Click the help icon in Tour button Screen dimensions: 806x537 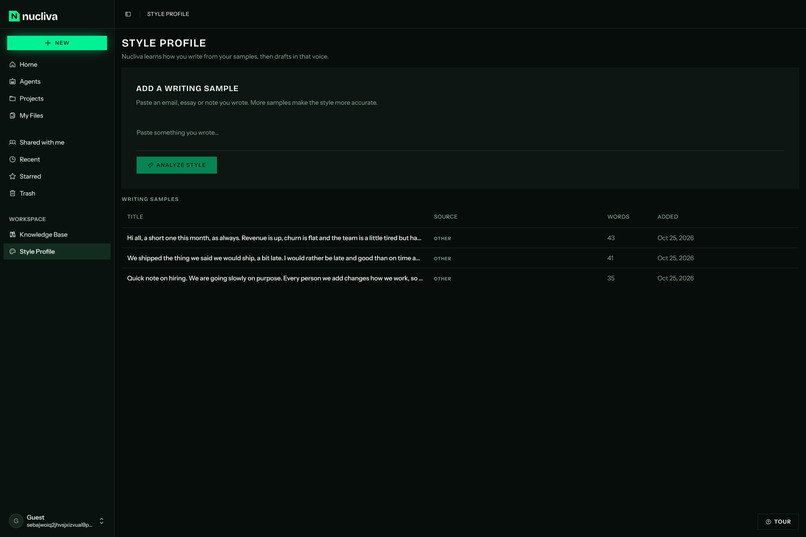(768, 522)
